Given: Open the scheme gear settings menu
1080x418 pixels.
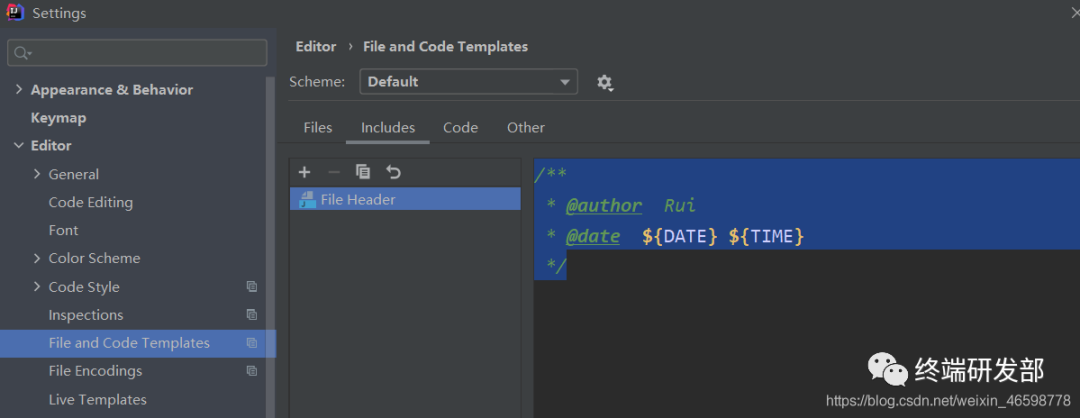Looking at the screenshot, I should point(605,83).
